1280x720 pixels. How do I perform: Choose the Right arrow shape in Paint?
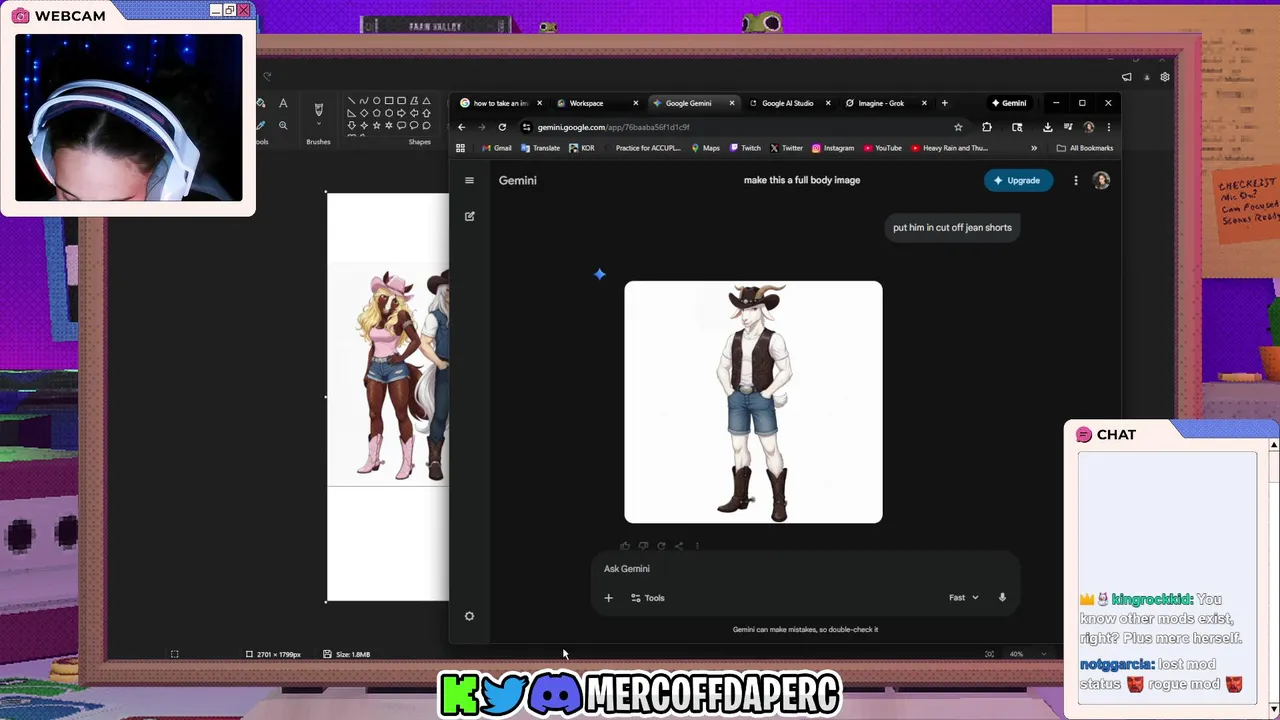pyautogui.click(x=401, y=113)
